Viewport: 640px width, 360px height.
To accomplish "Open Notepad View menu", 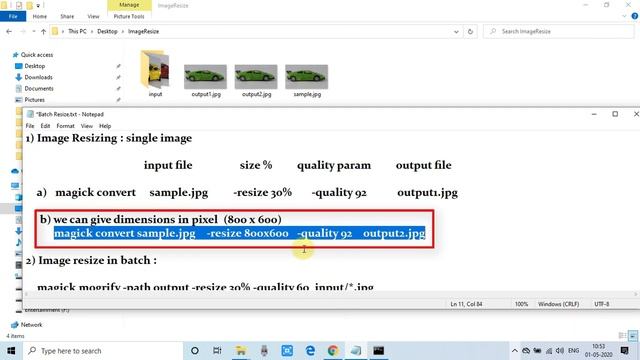I will coord(87,126).
